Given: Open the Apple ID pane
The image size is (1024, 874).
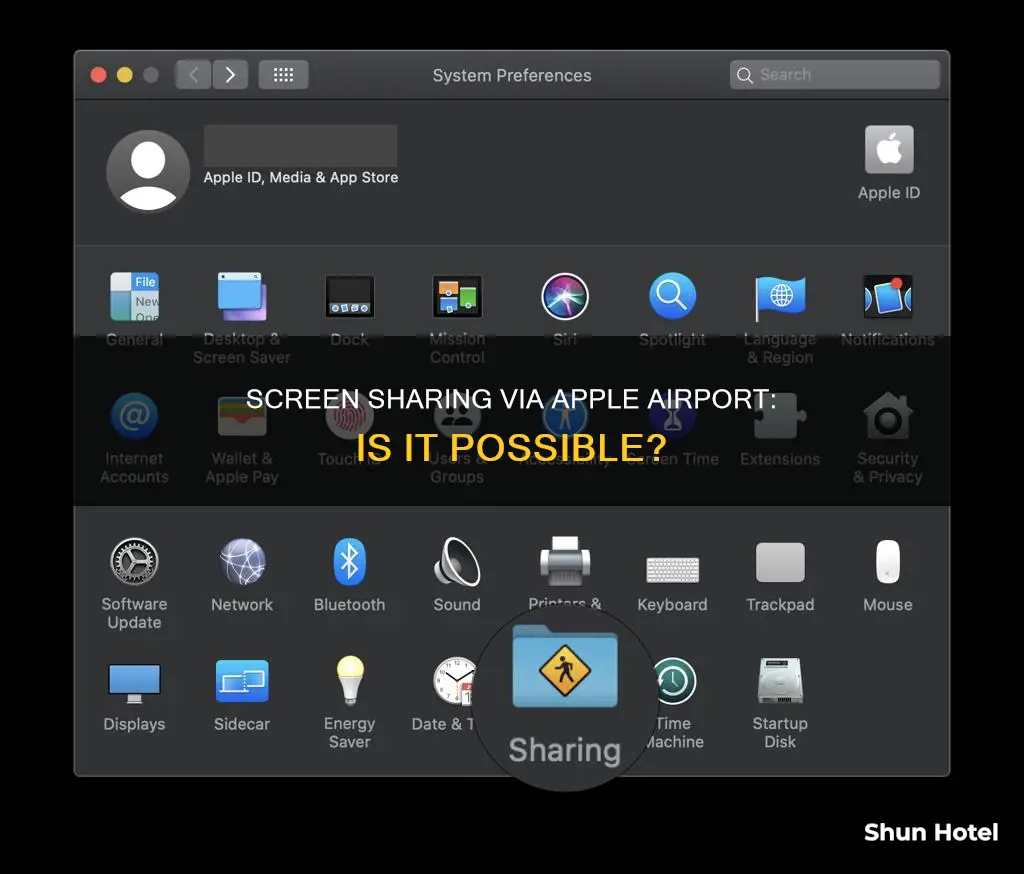Looking at the screenshot, I should pyautogui.click(x=889, y=150).
